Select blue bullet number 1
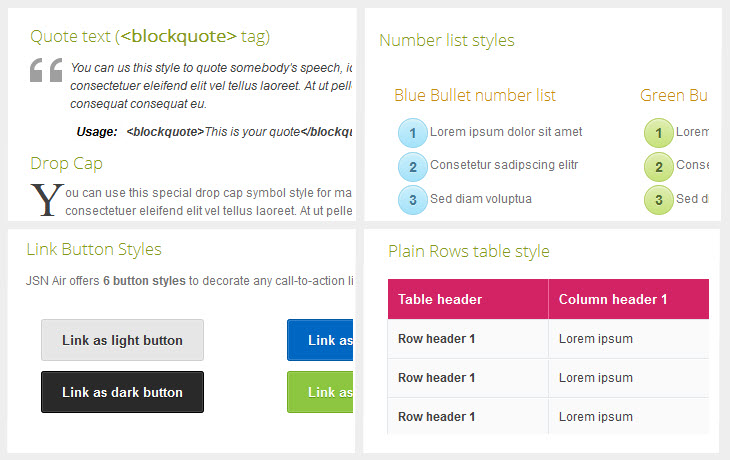The width and height of the screenshot is (730, 460). pyautogui.click(x=413, y=133)
